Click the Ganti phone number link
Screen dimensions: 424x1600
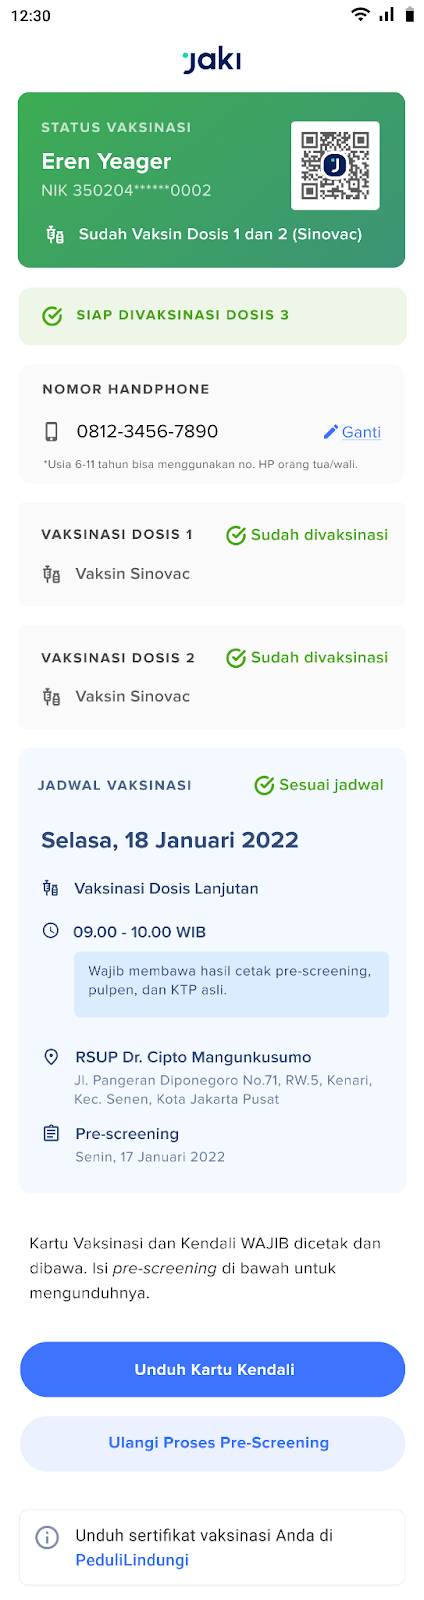361,432
